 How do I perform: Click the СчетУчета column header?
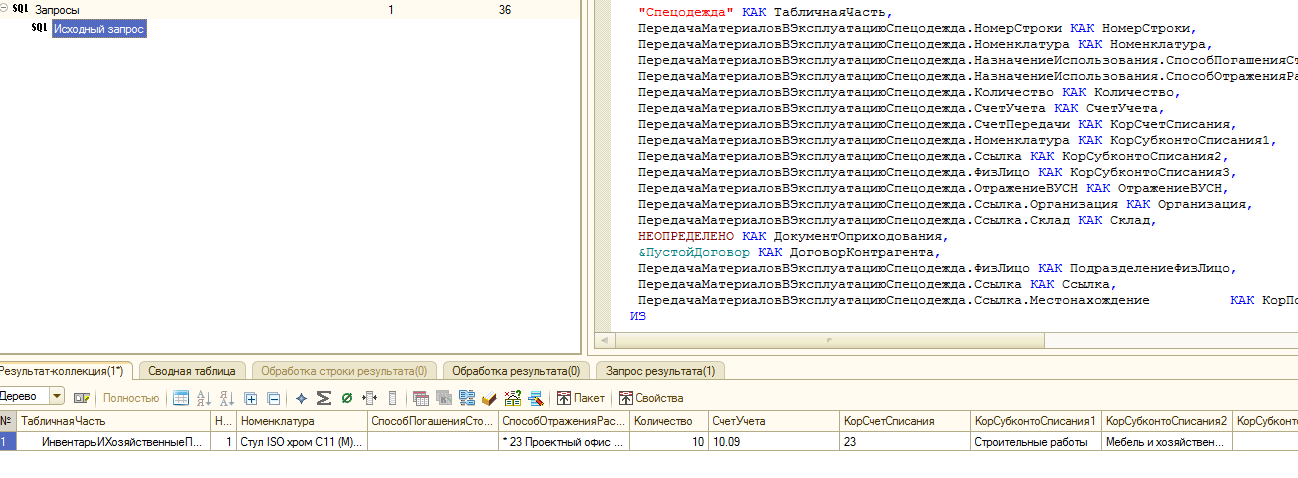coord(773,422)
